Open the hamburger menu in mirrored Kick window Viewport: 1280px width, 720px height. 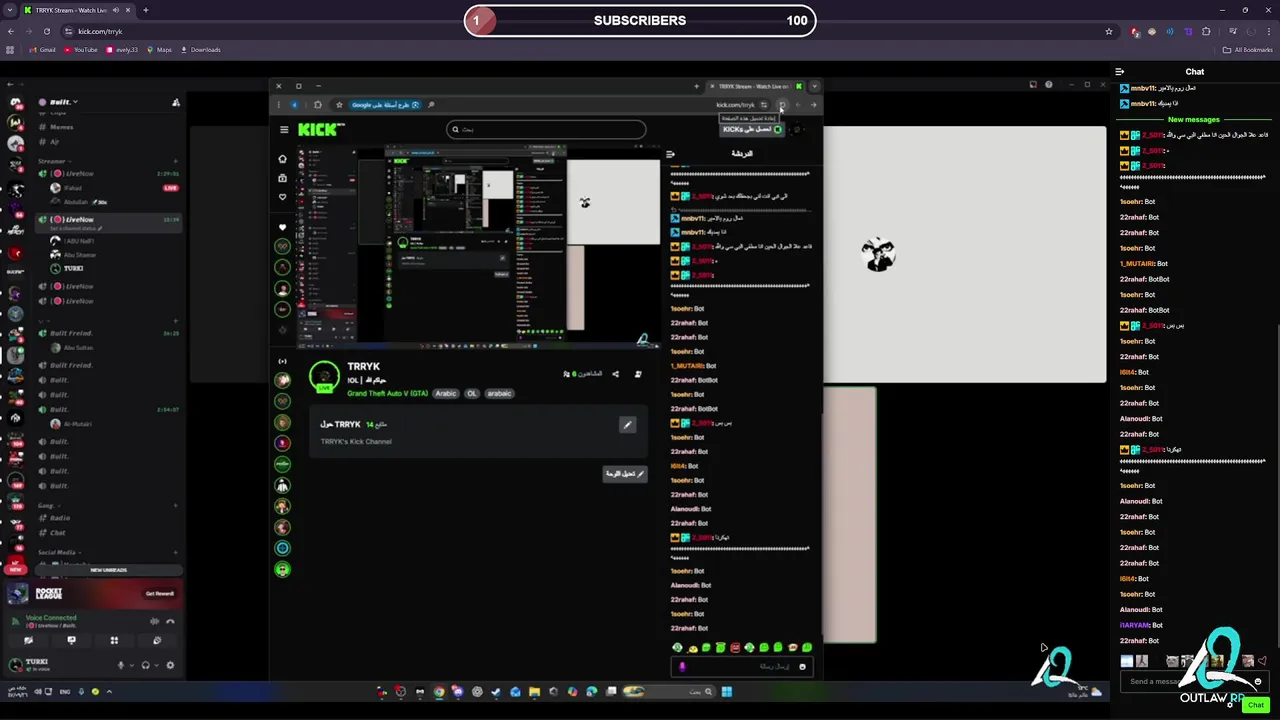pos(284,130)
